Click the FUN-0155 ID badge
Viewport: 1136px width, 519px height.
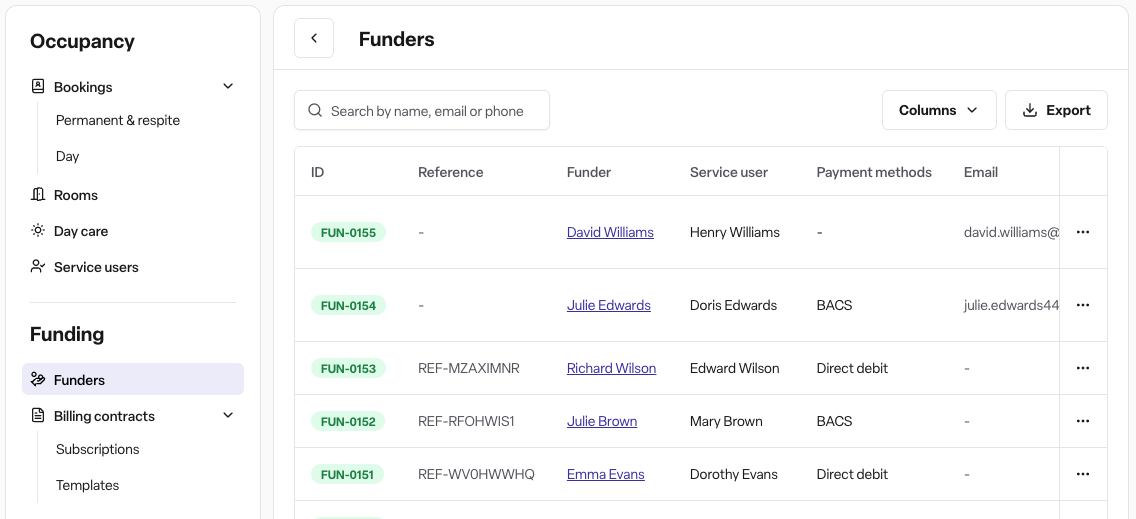coord(348,232)
